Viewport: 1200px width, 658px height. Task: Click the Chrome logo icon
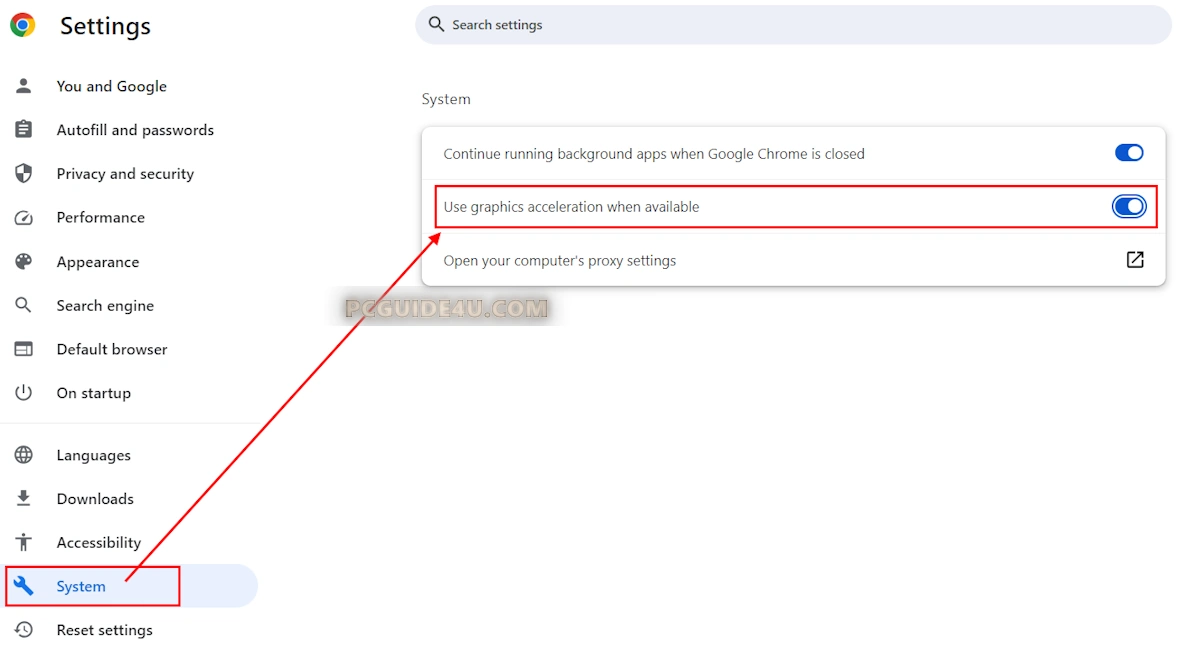(22, 25)
